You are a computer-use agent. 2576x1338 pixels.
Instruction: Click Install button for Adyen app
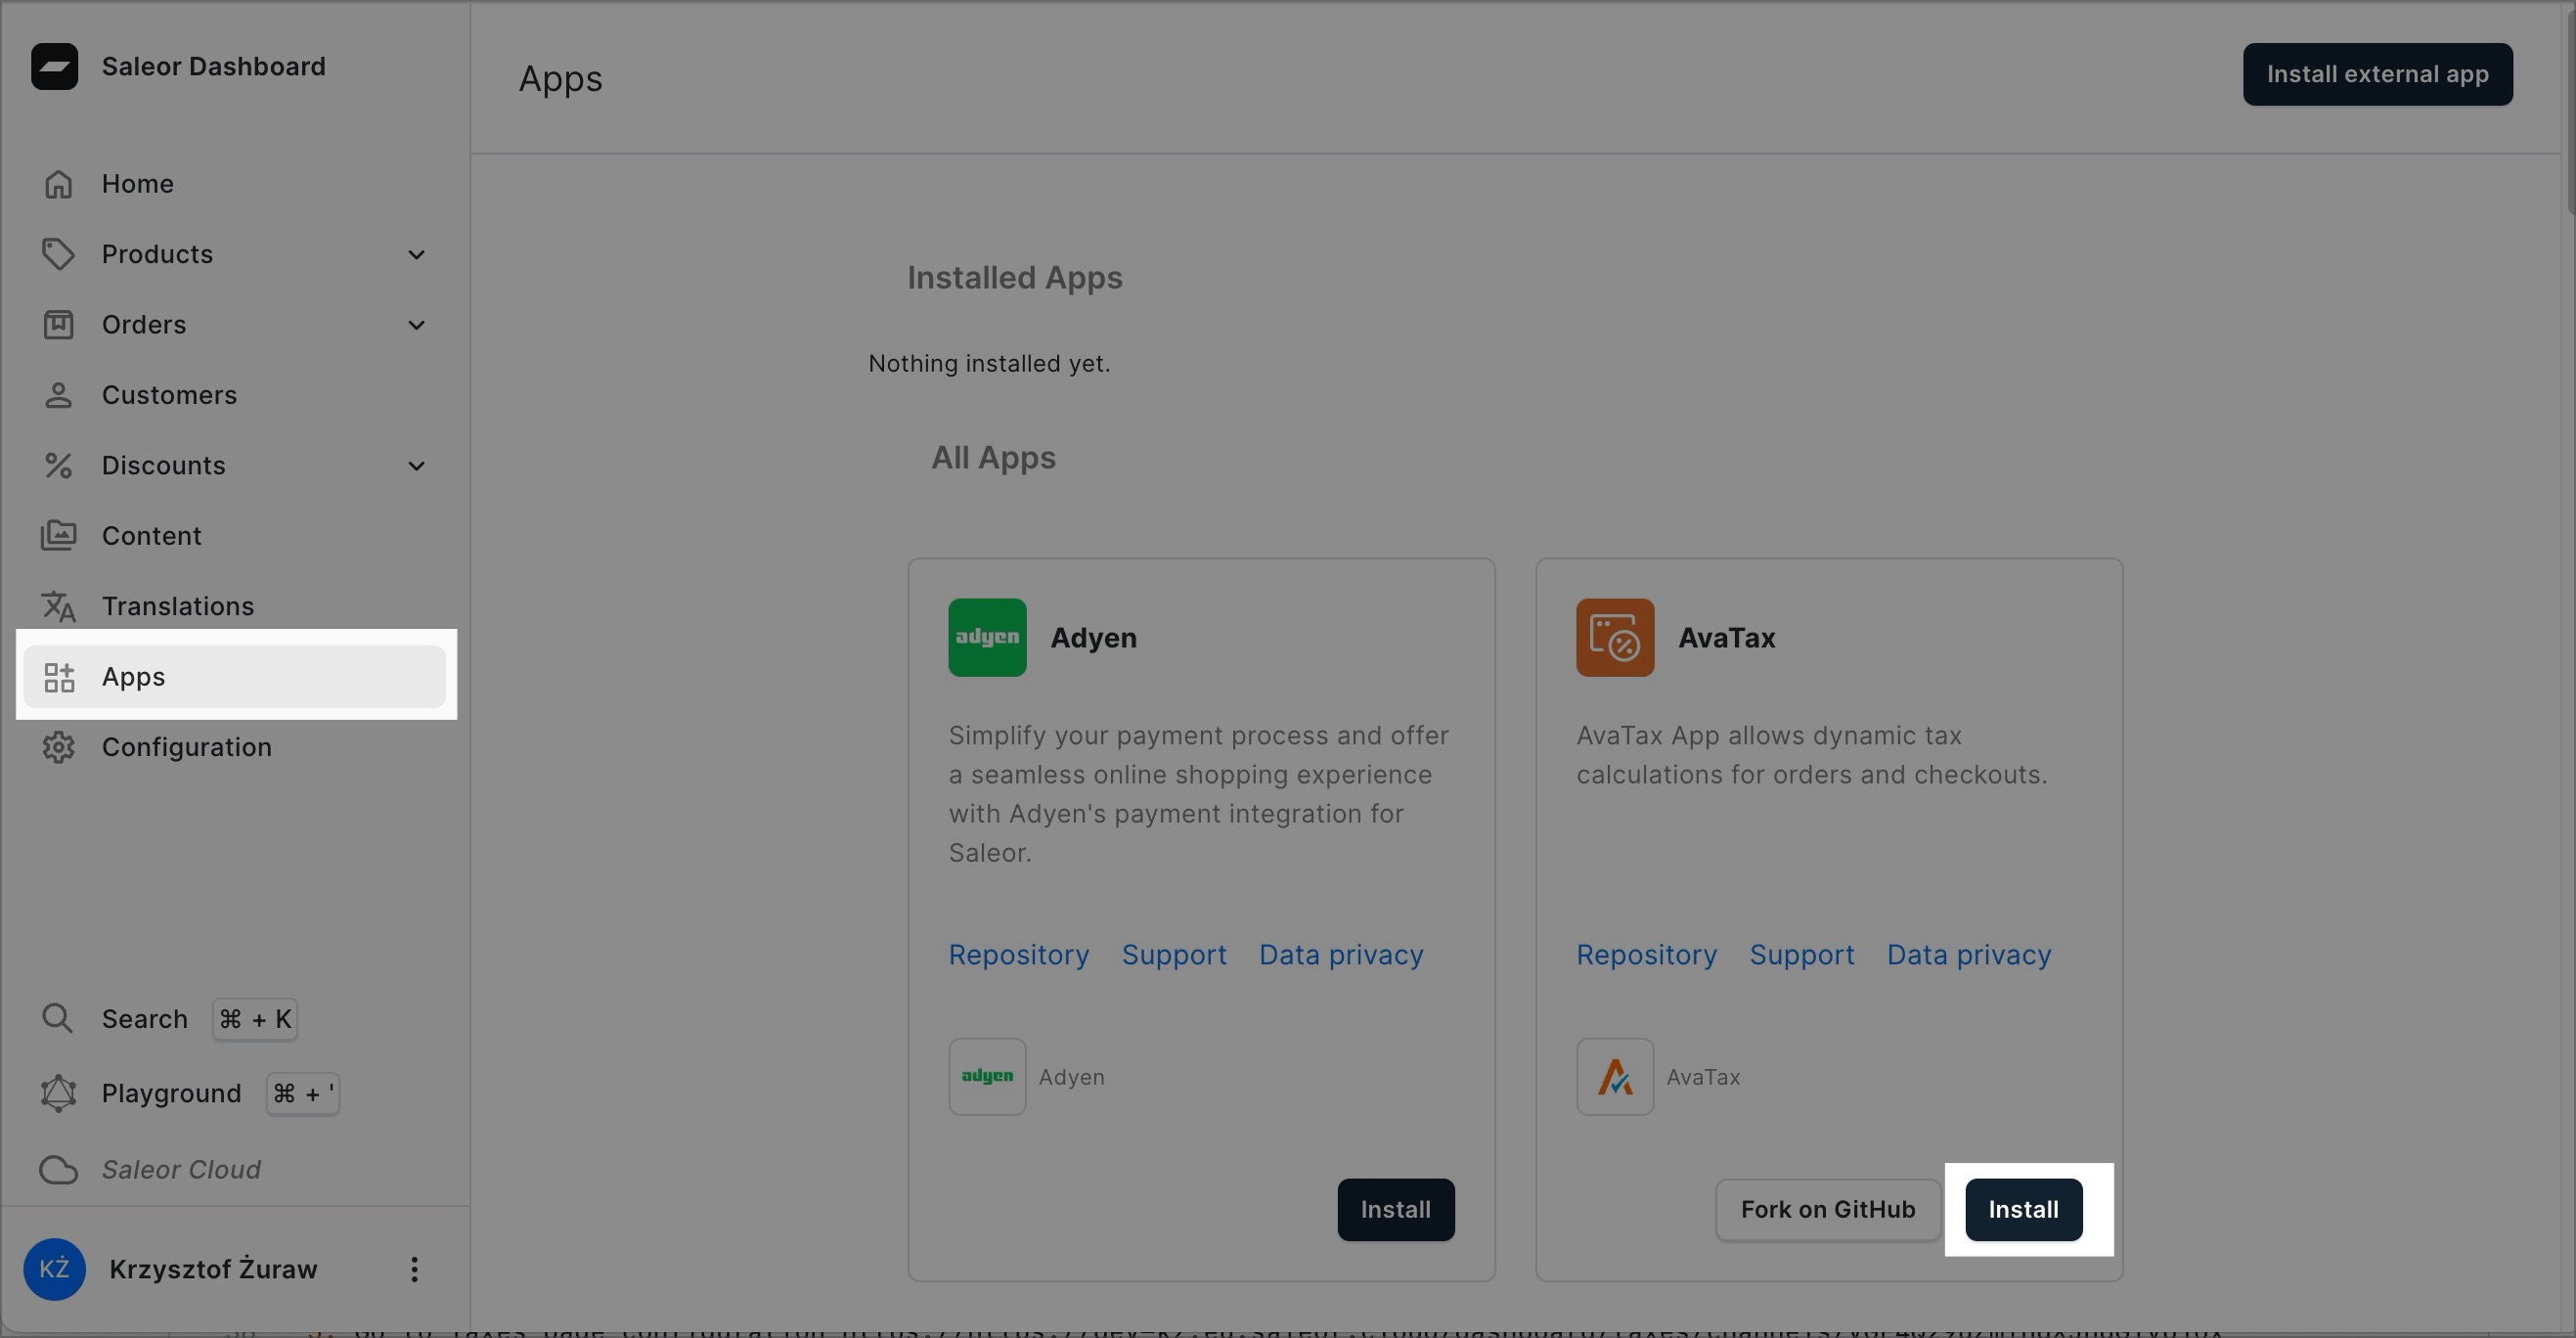pyautogui.click(x=1396, y=1209)
